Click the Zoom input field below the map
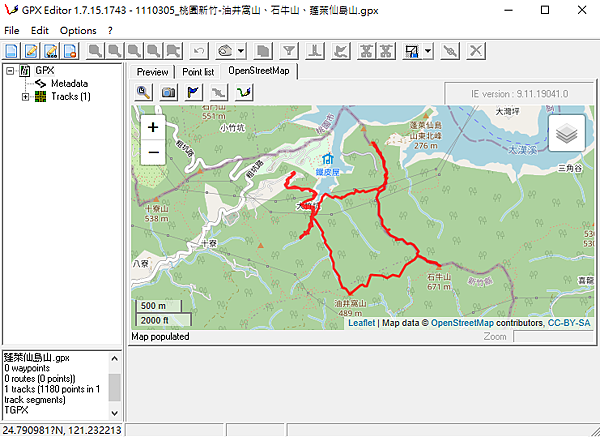Viewport: 600px width, 437px height. (x=553, y=337)
